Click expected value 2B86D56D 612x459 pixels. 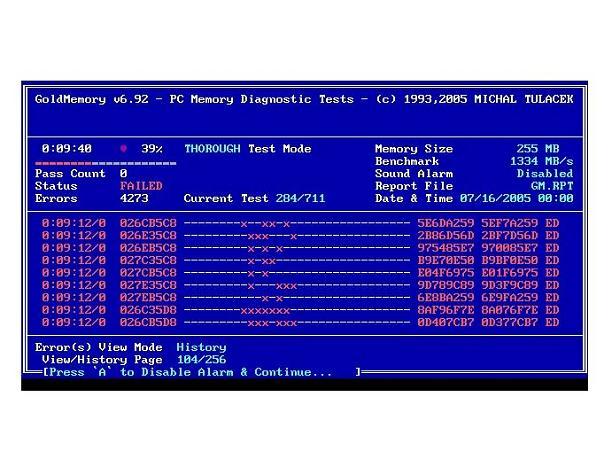coord(445,236)
